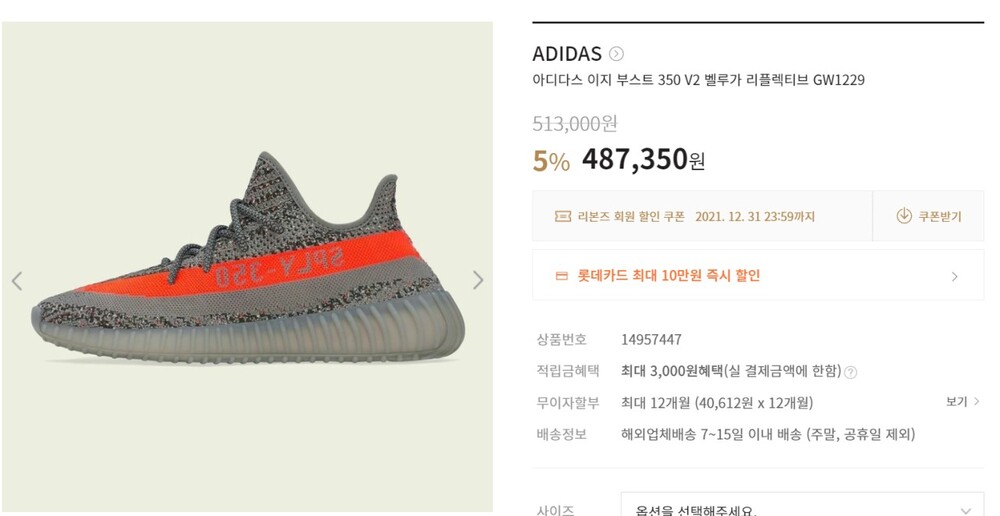Click the product number 14957447

(651, 340)
